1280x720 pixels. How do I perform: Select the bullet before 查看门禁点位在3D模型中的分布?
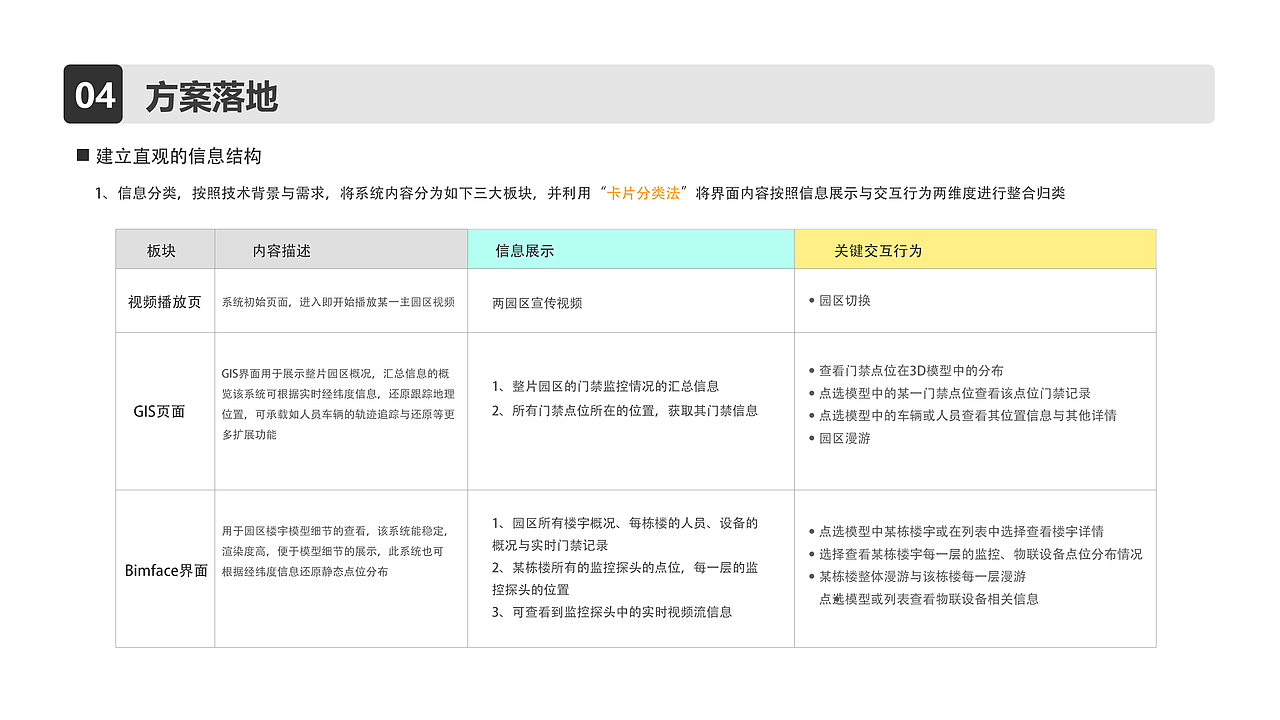[x=813, y=370]
